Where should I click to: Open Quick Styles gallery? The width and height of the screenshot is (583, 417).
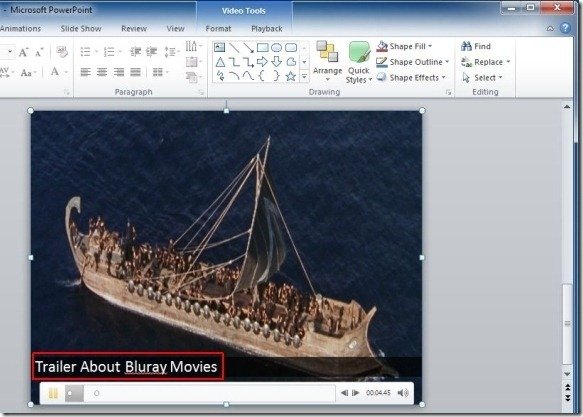tap(359, 62)
